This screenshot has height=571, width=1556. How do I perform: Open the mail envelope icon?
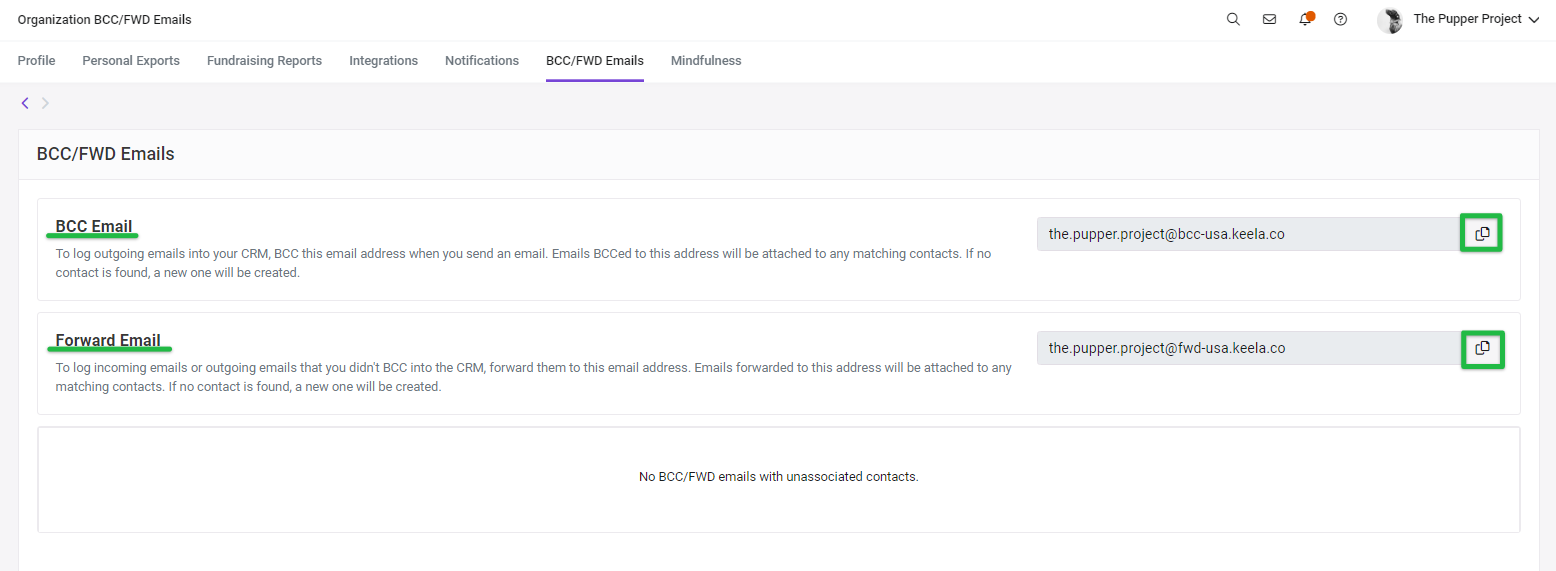[1269, 19]
